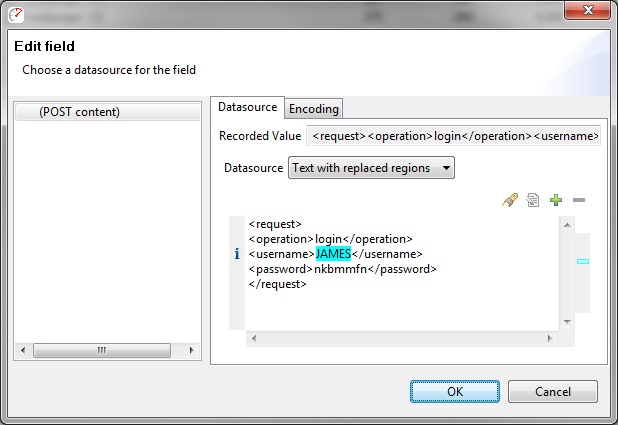
Task: Add a replaced region with green plus
Action: pyautogui.click(x=556, y=200)
